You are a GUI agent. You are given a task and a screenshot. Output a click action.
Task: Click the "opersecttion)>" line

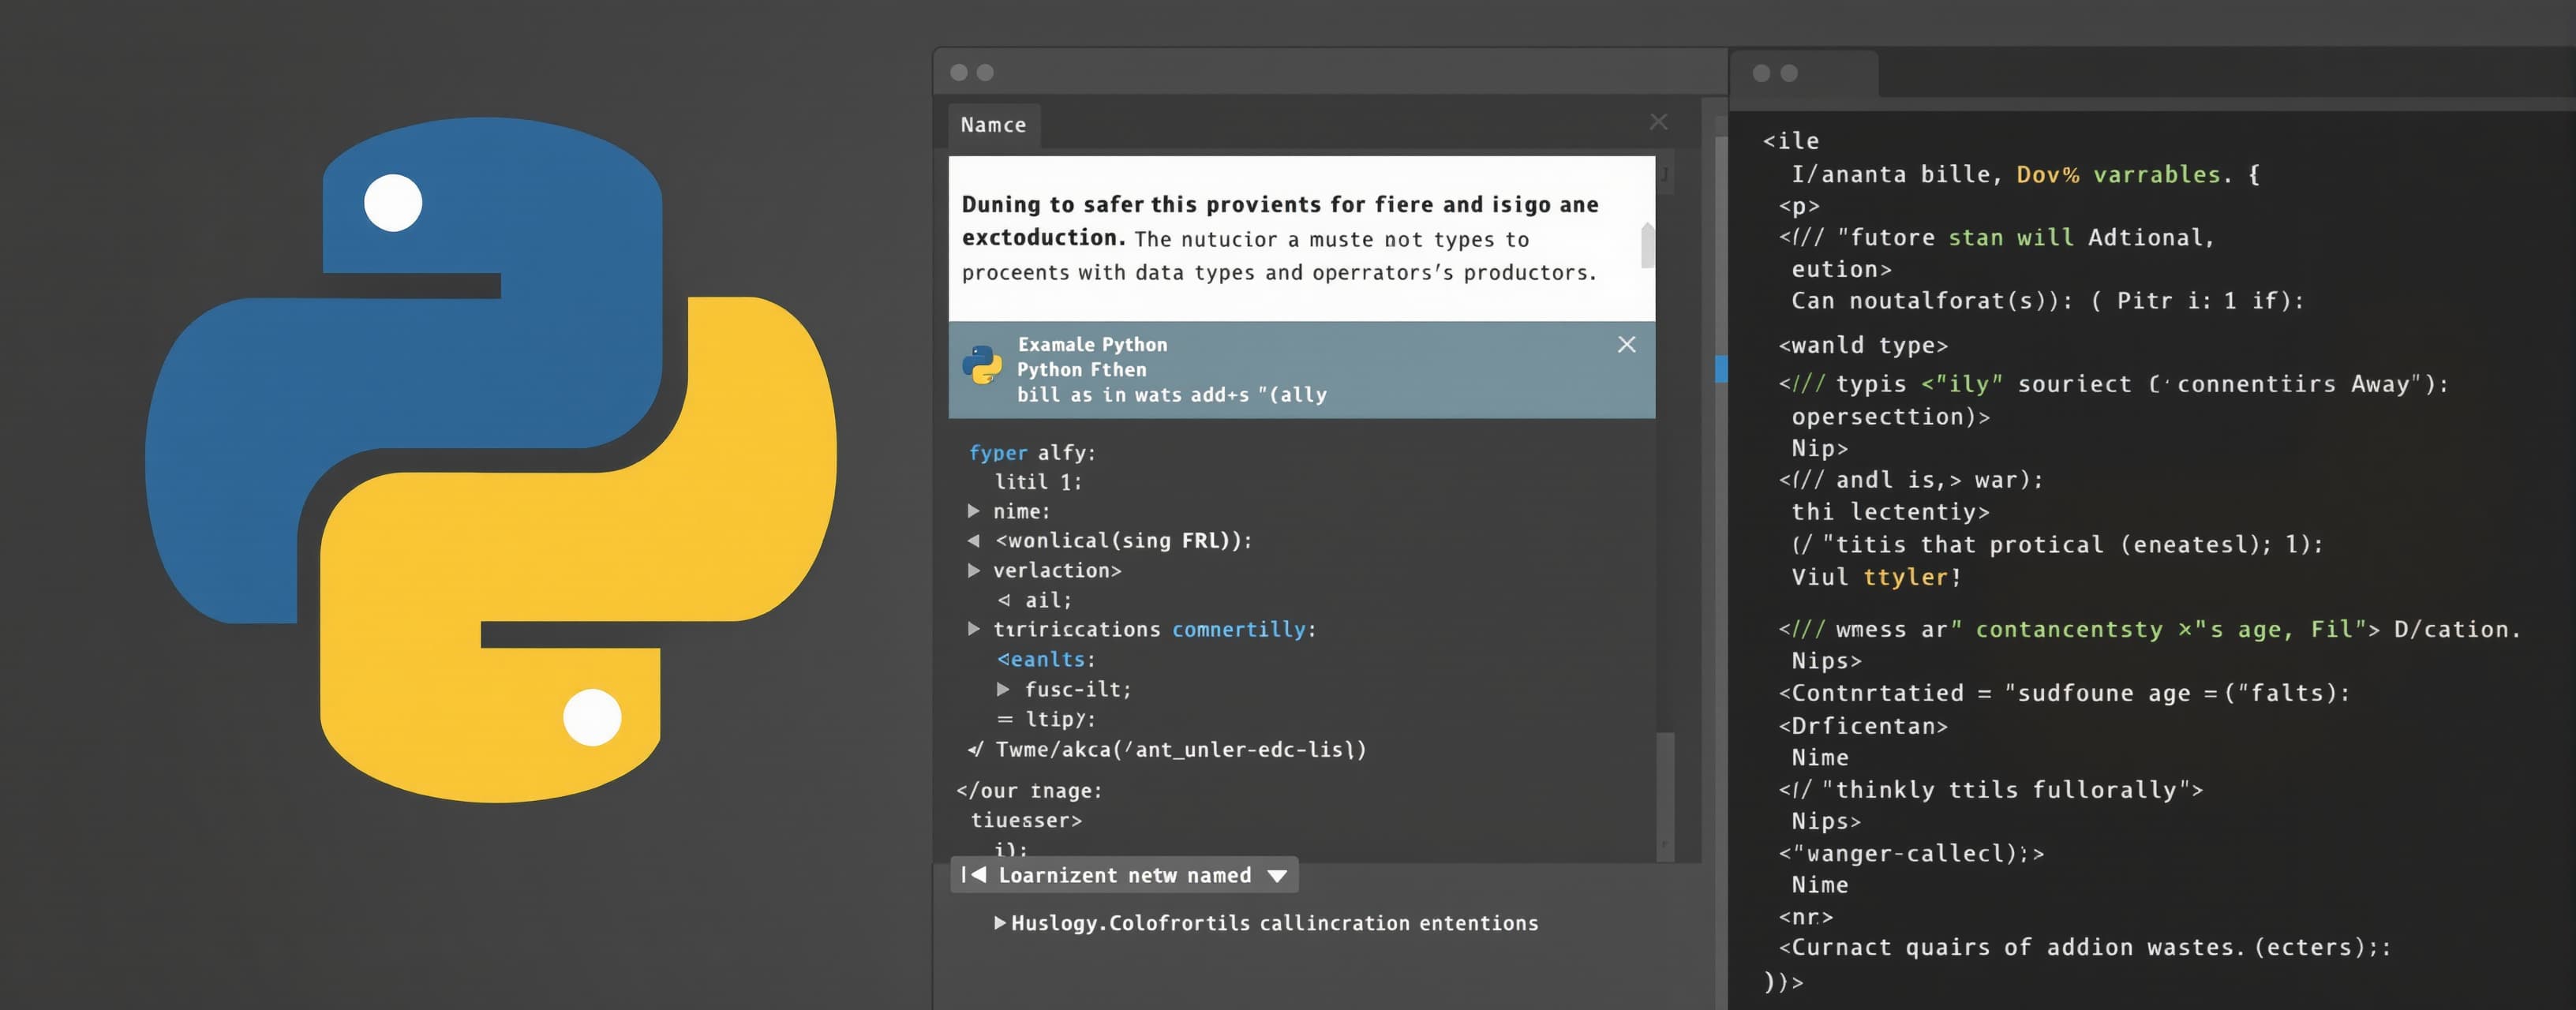1890,416
